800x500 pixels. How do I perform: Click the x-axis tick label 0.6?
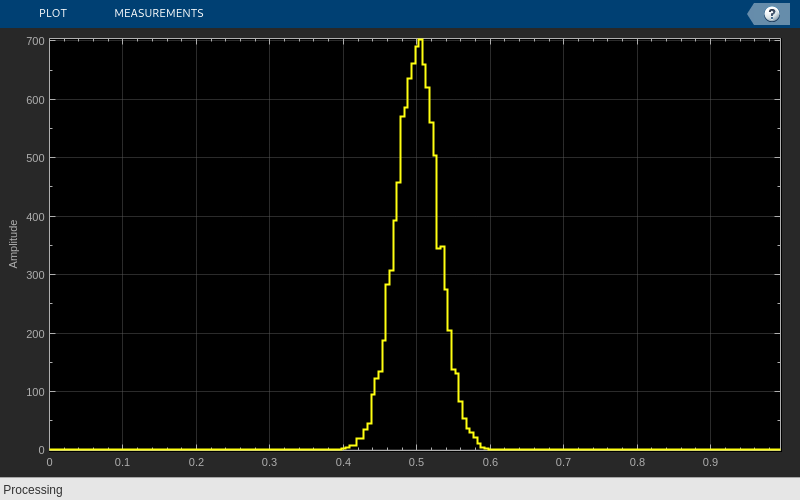[490, 462]
